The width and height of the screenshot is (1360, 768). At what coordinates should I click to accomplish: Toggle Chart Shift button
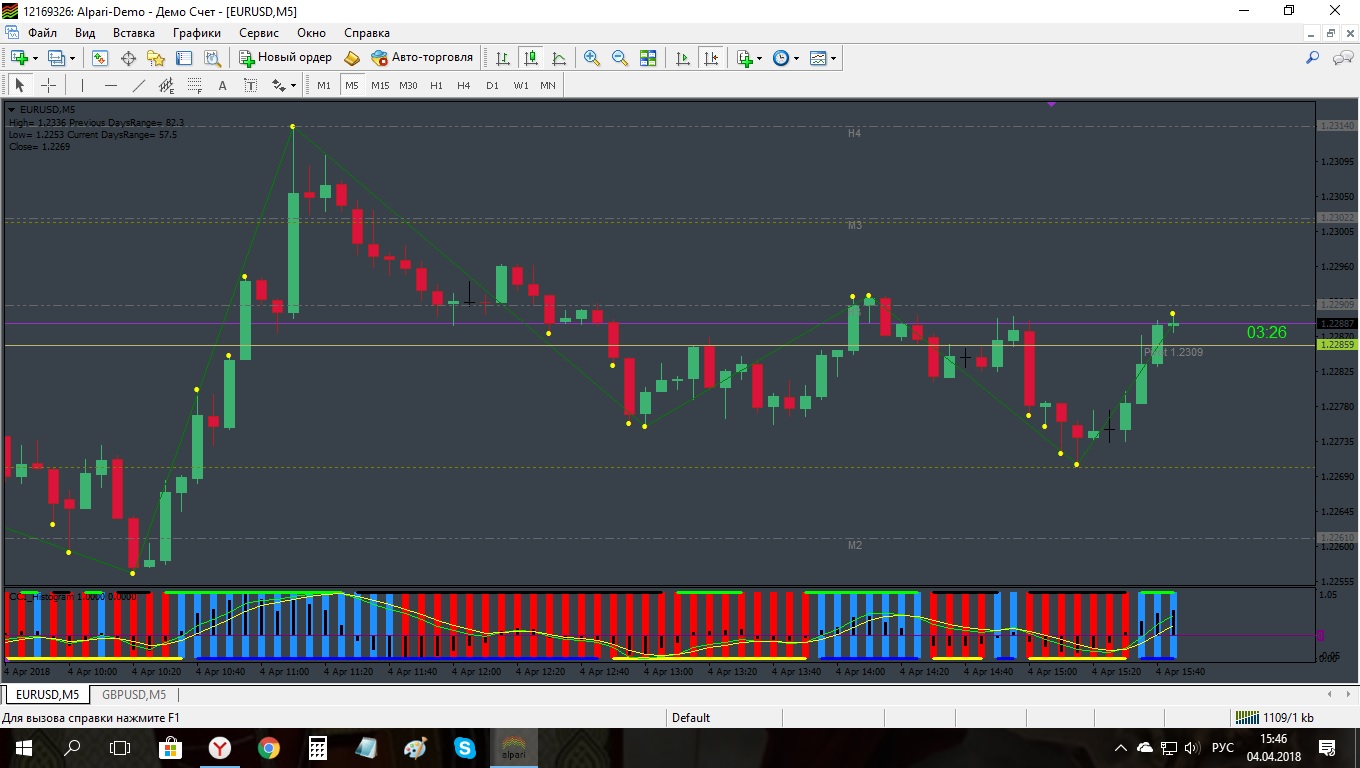(x=711, y=58)
